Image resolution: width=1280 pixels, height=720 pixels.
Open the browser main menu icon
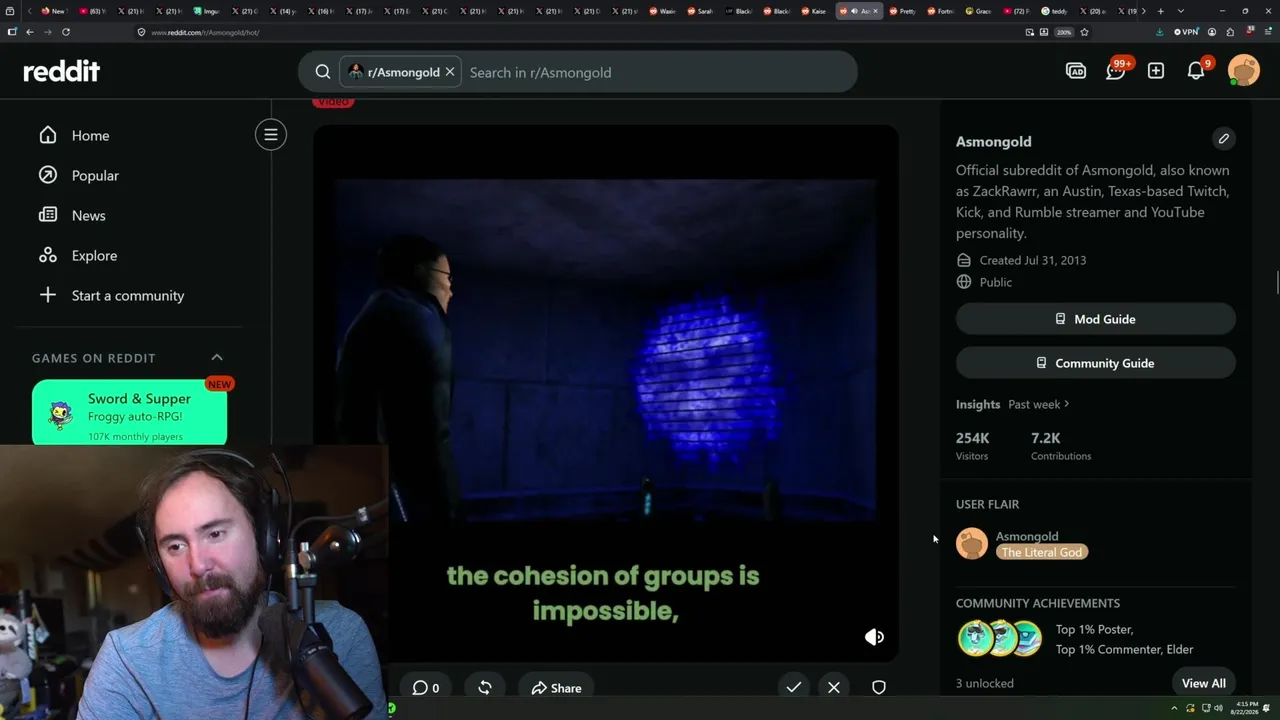(1267, 32)
